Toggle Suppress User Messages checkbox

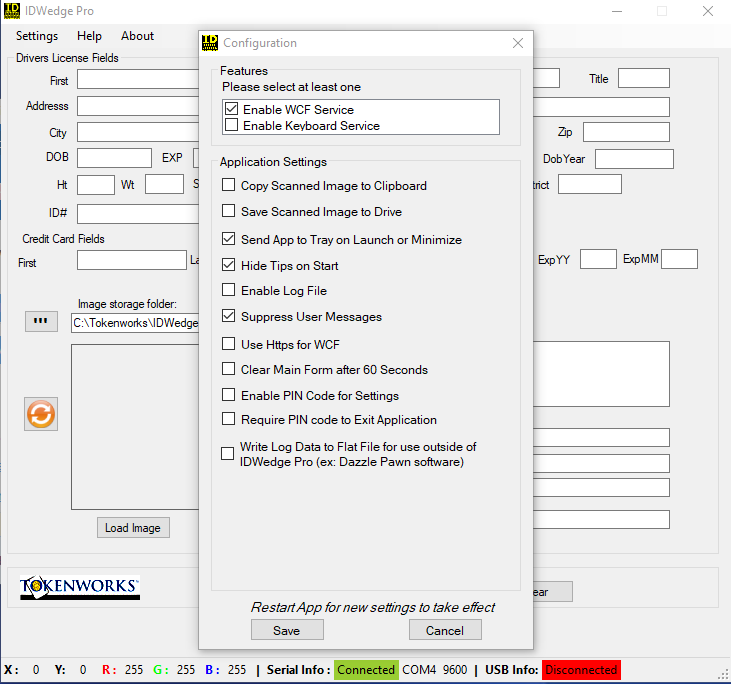point(228,316)
